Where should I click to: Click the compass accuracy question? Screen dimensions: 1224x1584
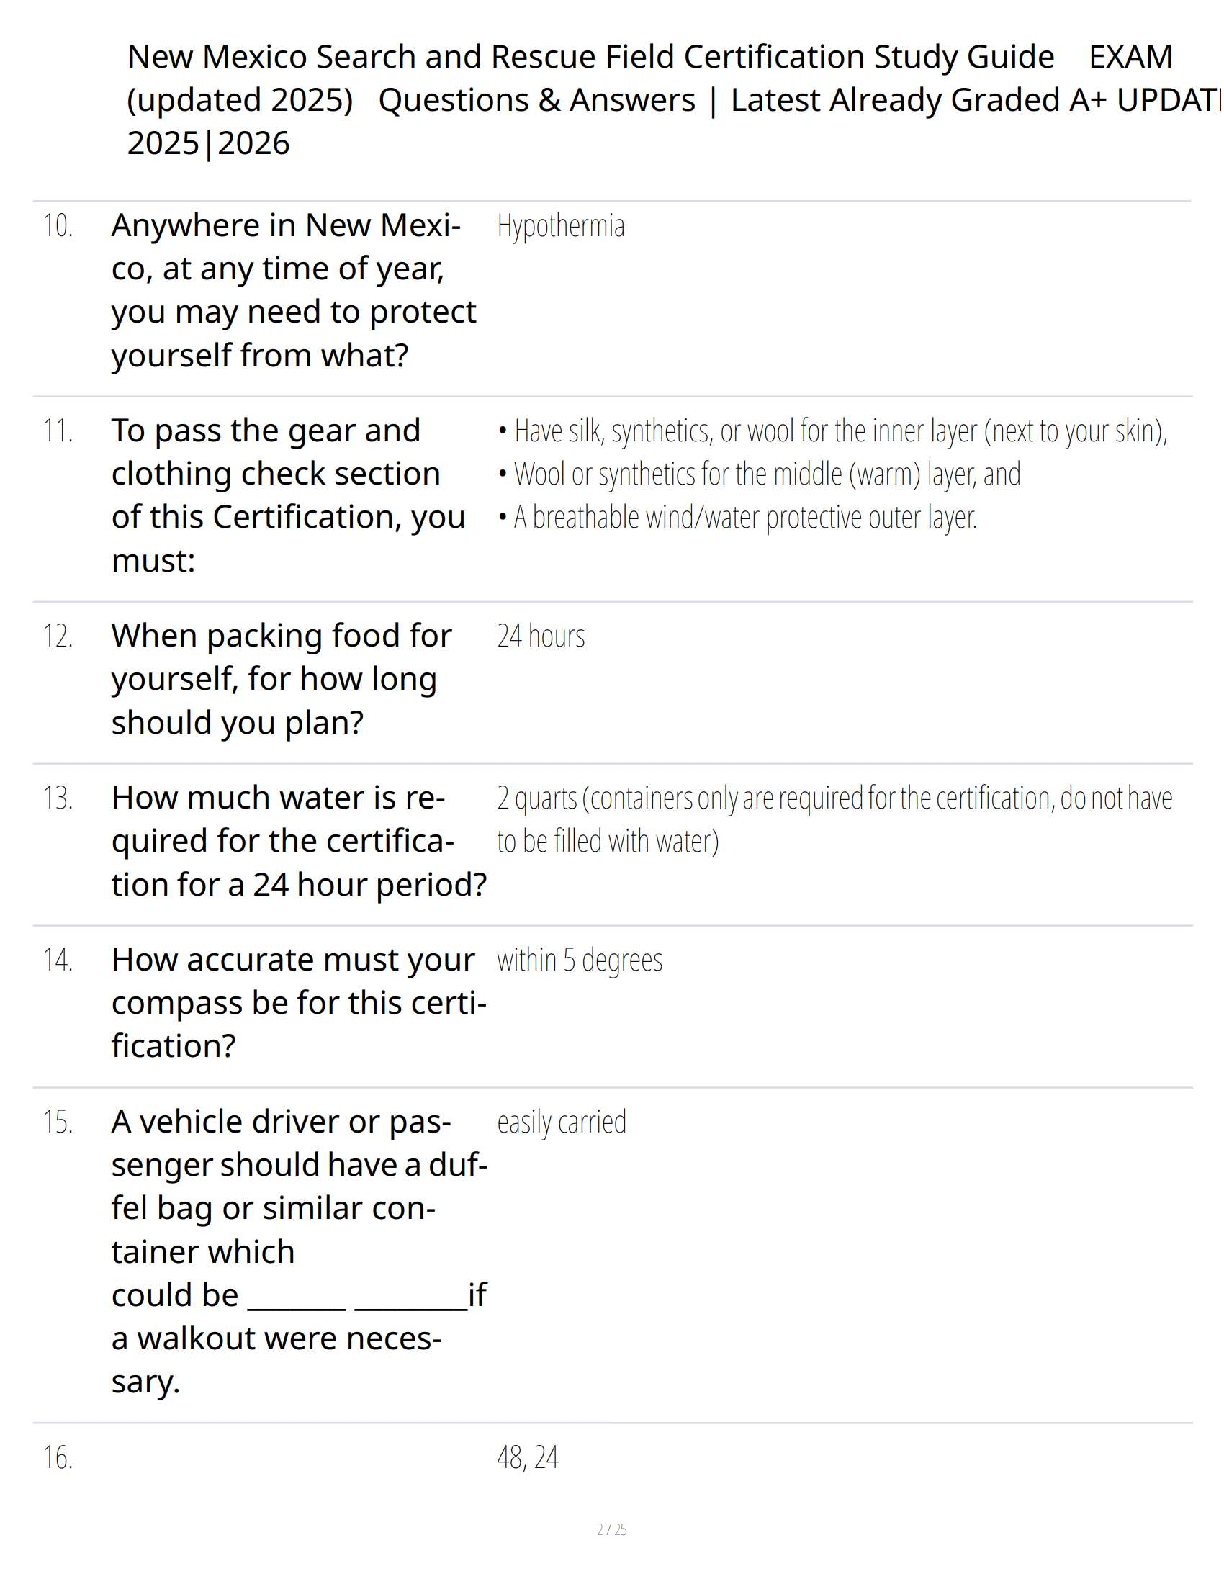click(298, 1003)
